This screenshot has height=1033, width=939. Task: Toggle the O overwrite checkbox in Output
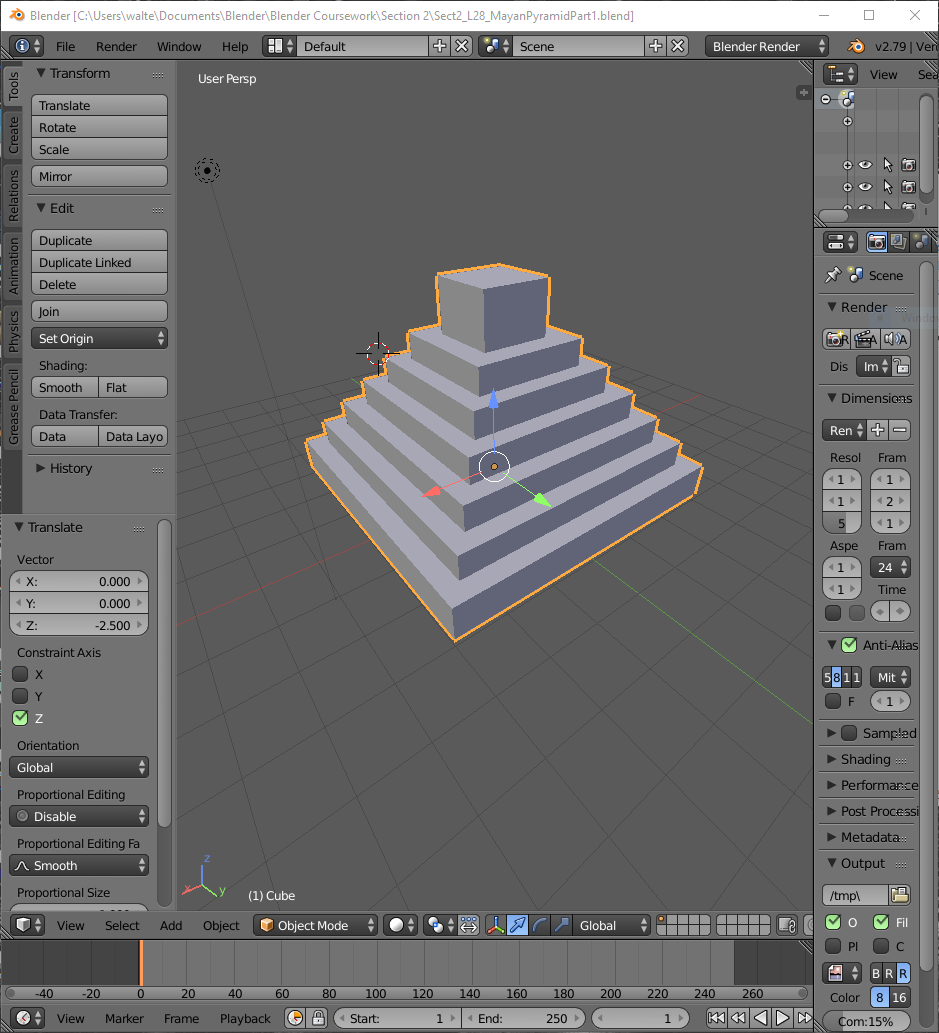[x=833, y=922]
